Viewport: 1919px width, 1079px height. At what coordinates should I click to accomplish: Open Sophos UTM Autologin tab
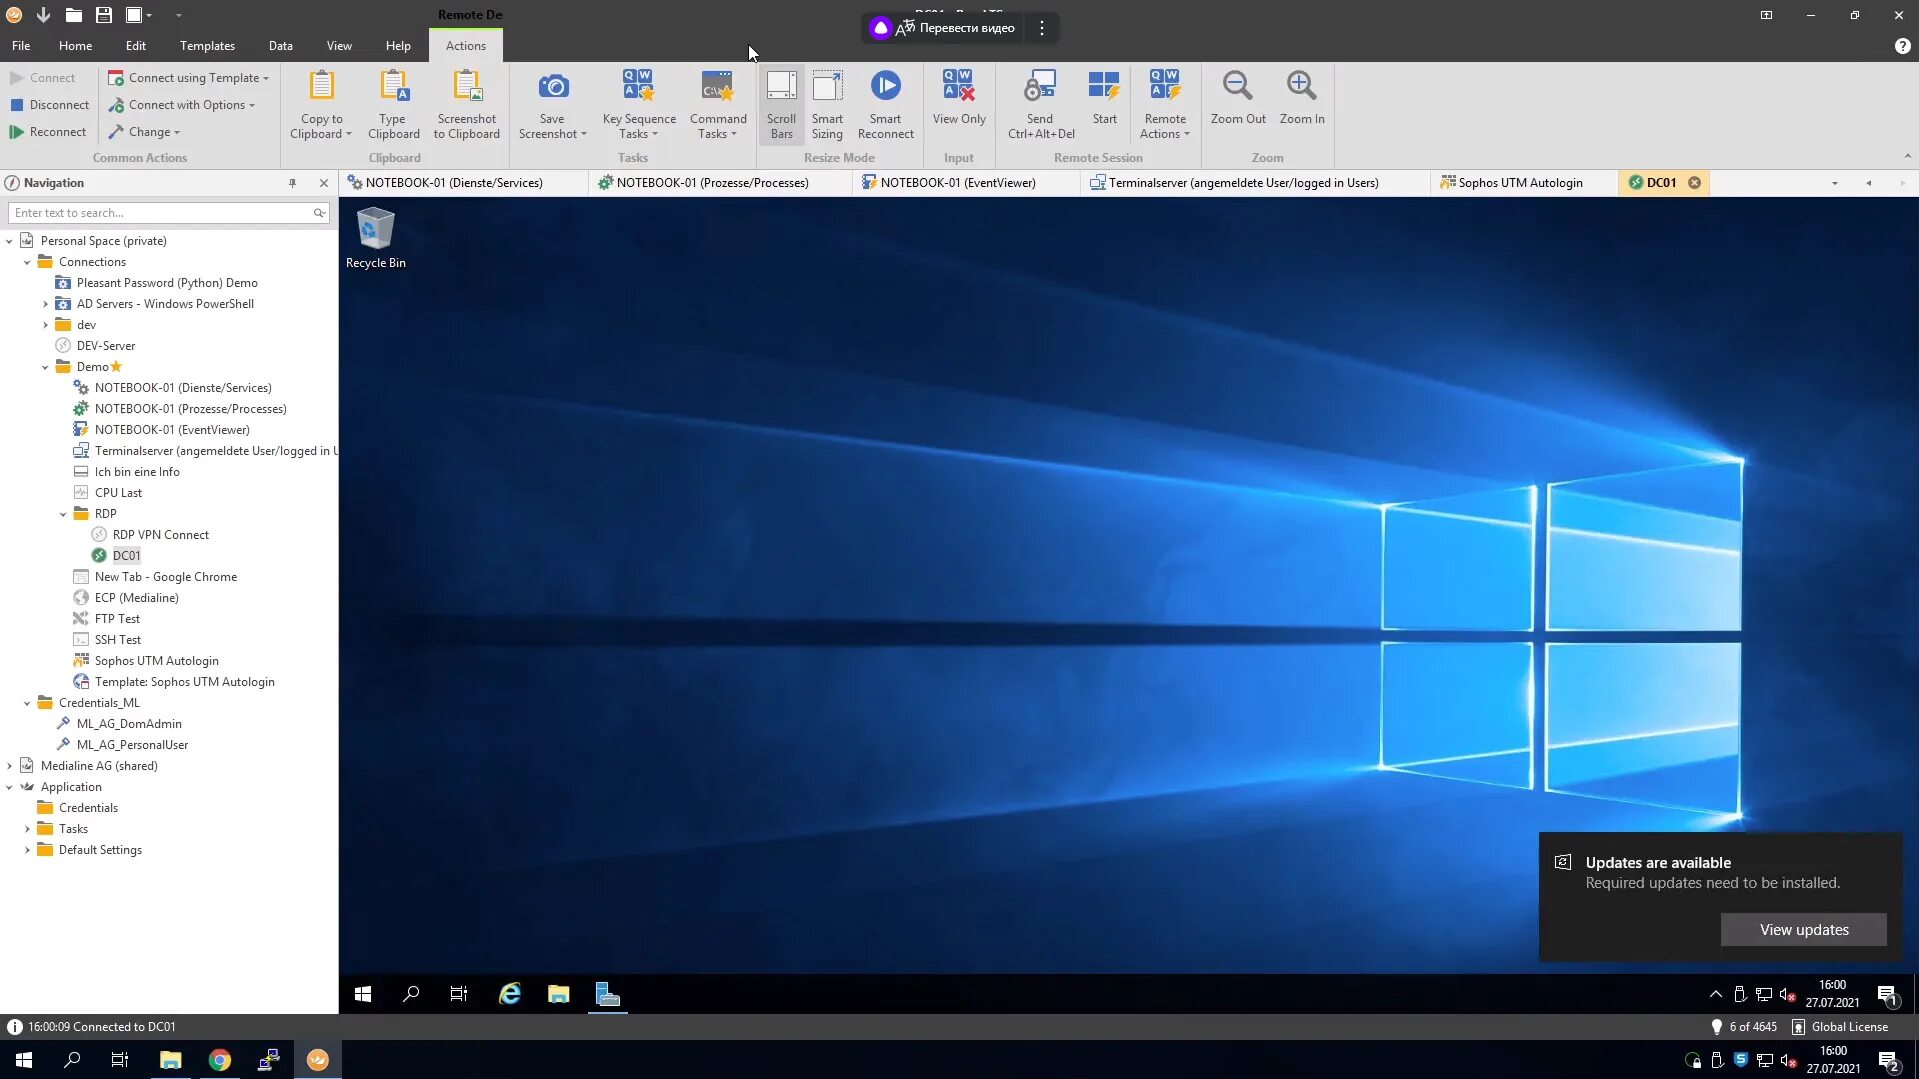(1525, 183)
